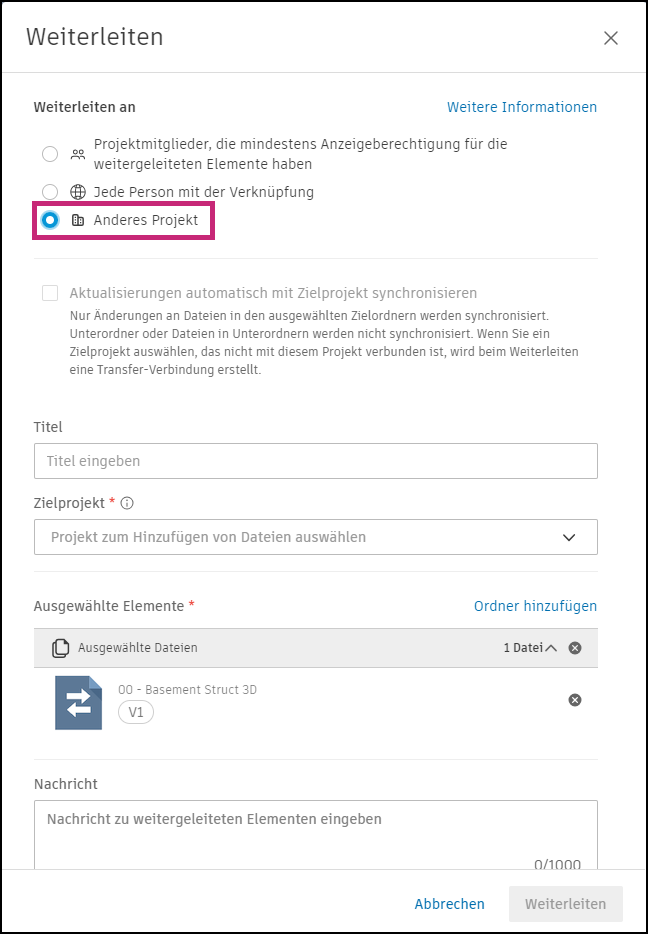Click the X in the Ausgewählte Dateien header

[575, 648]
